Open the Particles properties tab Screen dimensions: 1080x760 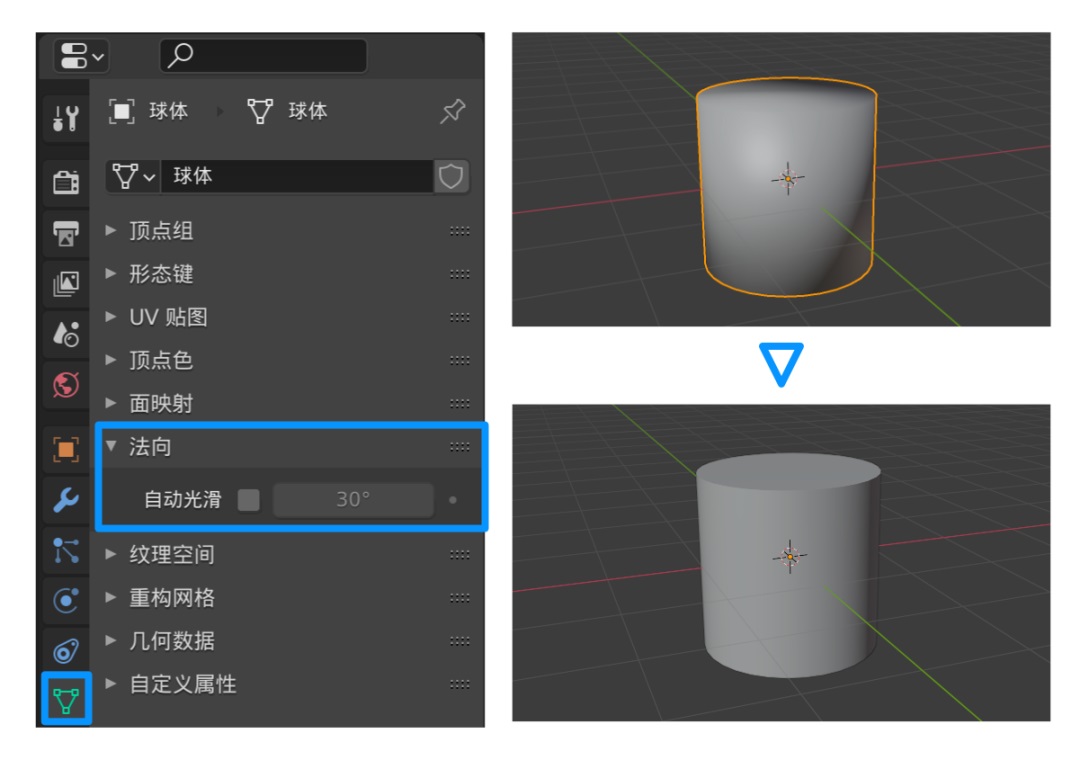point(66,551)
